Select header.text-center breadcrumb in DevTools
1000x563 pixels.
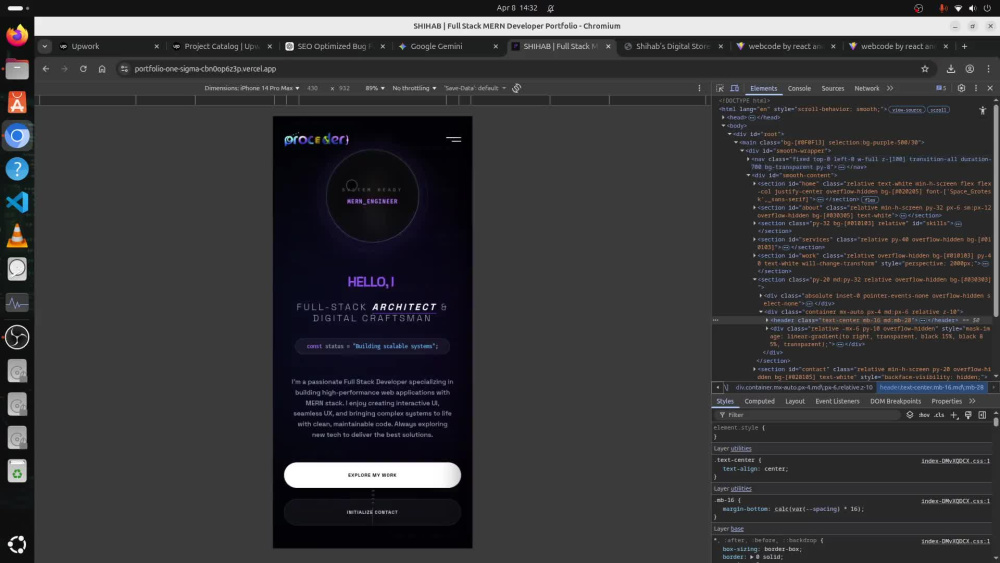pyautogui.click(x=931, y=388)
